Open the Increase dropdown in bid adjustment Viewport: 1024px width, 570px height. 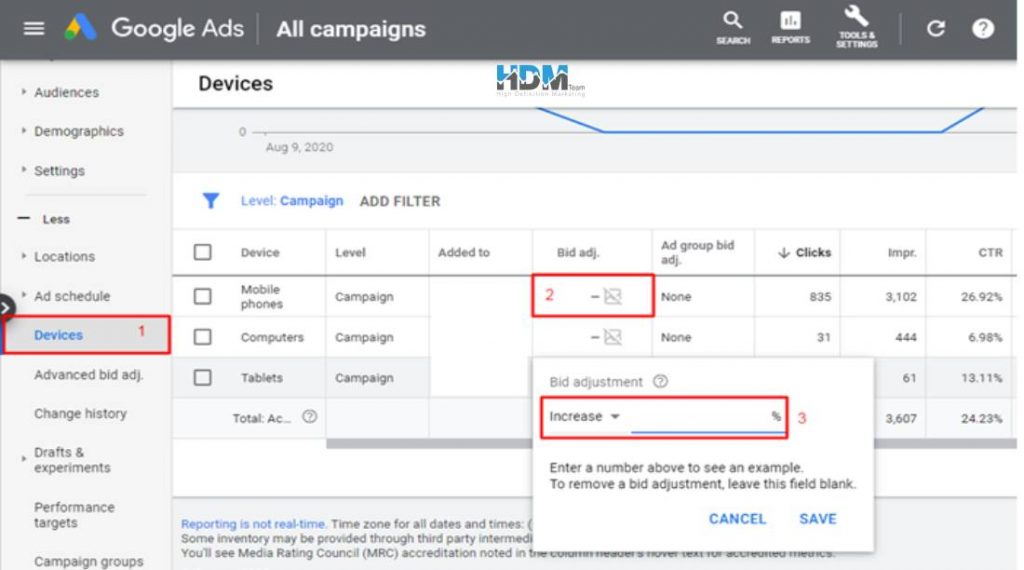coord(584,417)
